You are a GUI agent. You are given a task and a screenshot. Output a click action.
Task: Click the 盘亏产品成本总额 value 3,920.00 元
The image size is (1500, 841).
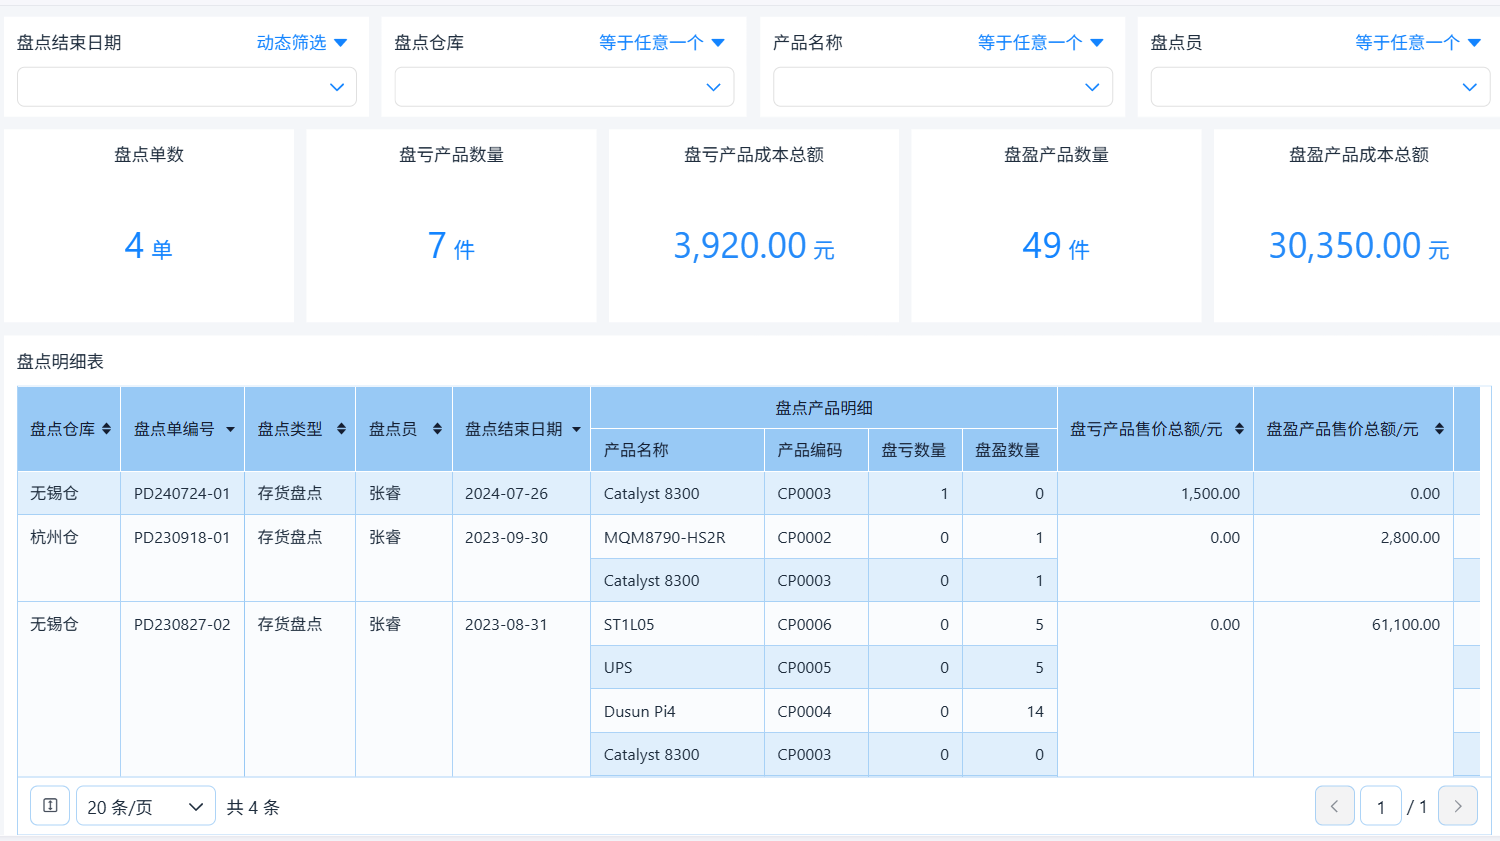coord(754,246)
